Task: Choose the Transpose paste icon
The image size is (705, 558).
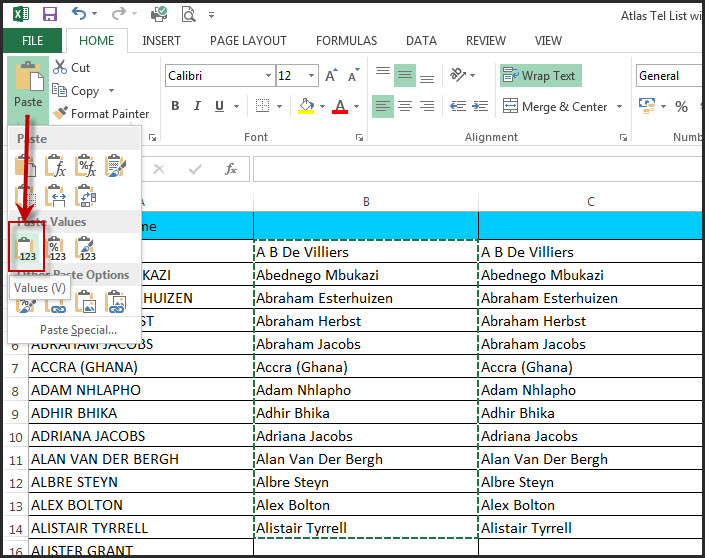Action: click(86, 195)
